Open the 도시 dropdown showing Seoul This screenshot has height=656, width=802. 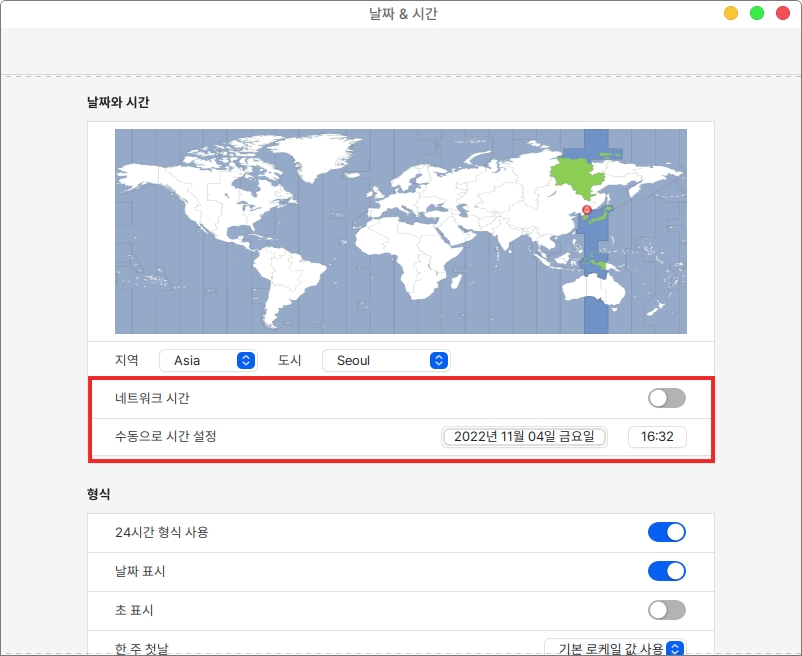pyautogui.click(x=385, y=360)
